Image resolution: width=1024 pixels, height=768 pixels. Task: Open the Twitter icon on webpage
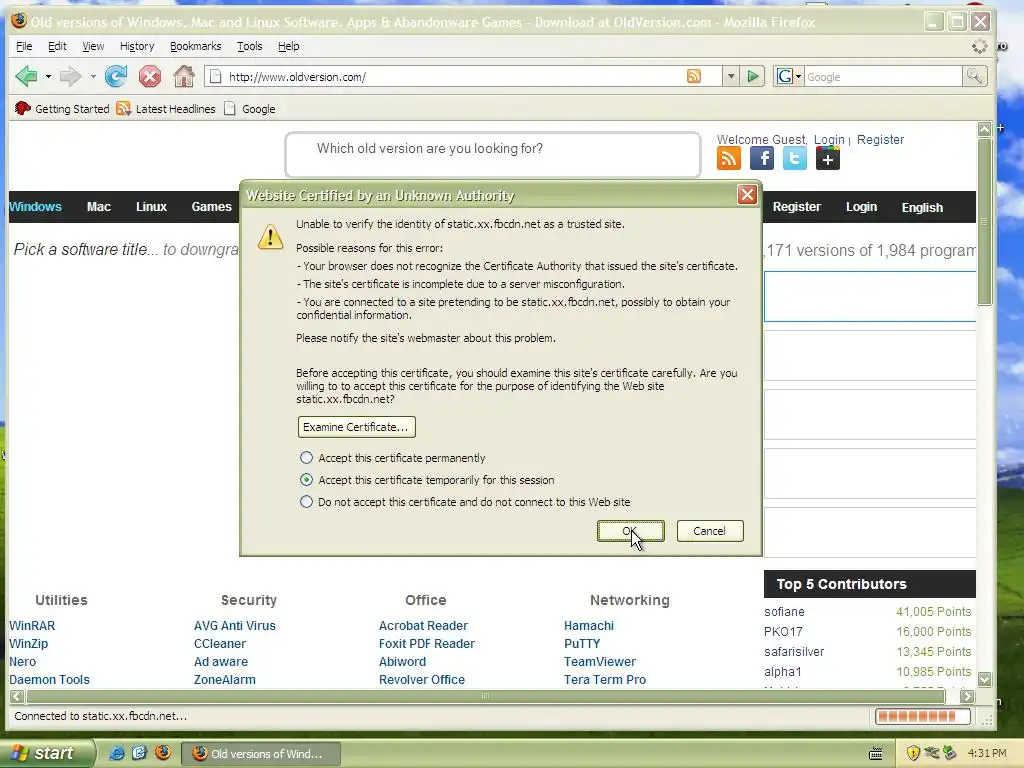tap(794, 158)
